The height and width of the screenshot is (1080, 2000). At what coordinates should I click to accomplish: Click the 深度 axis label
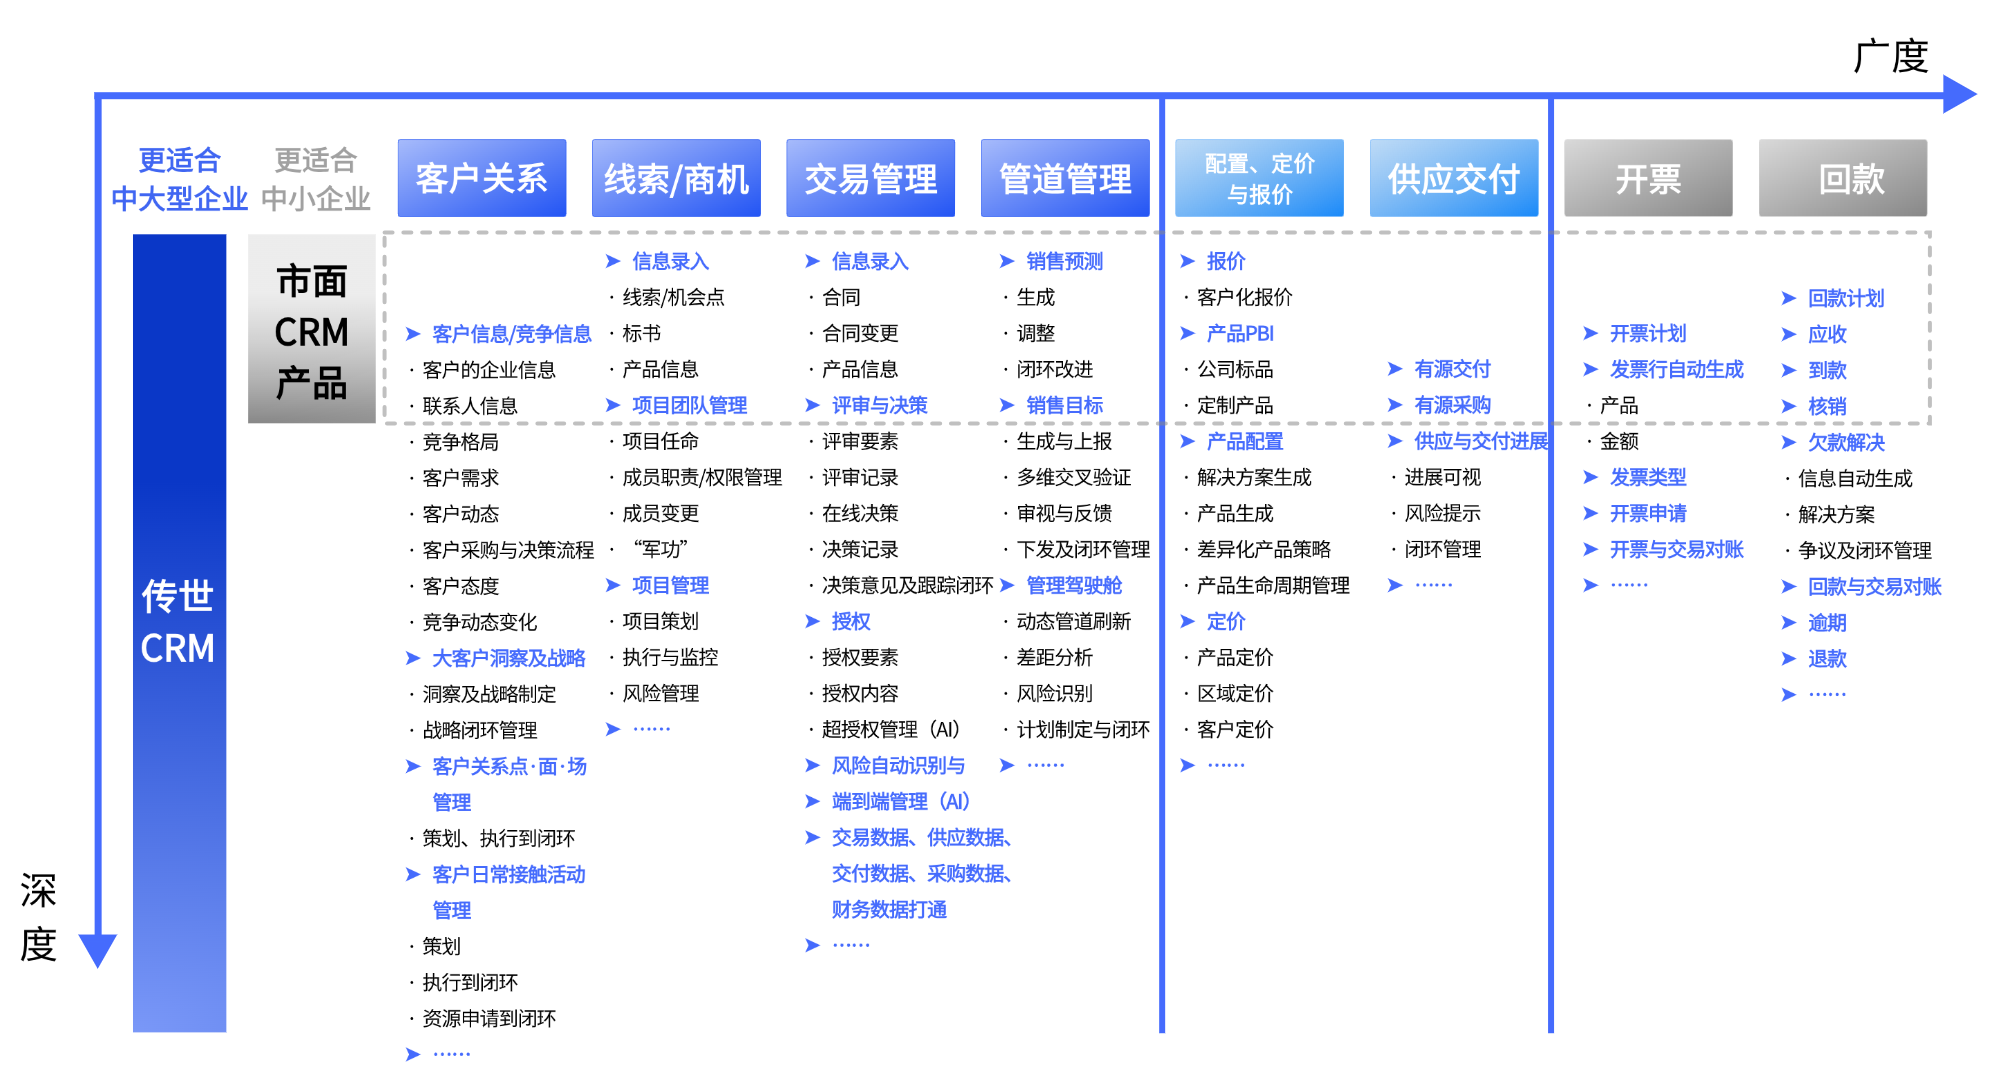pos(38,917)
